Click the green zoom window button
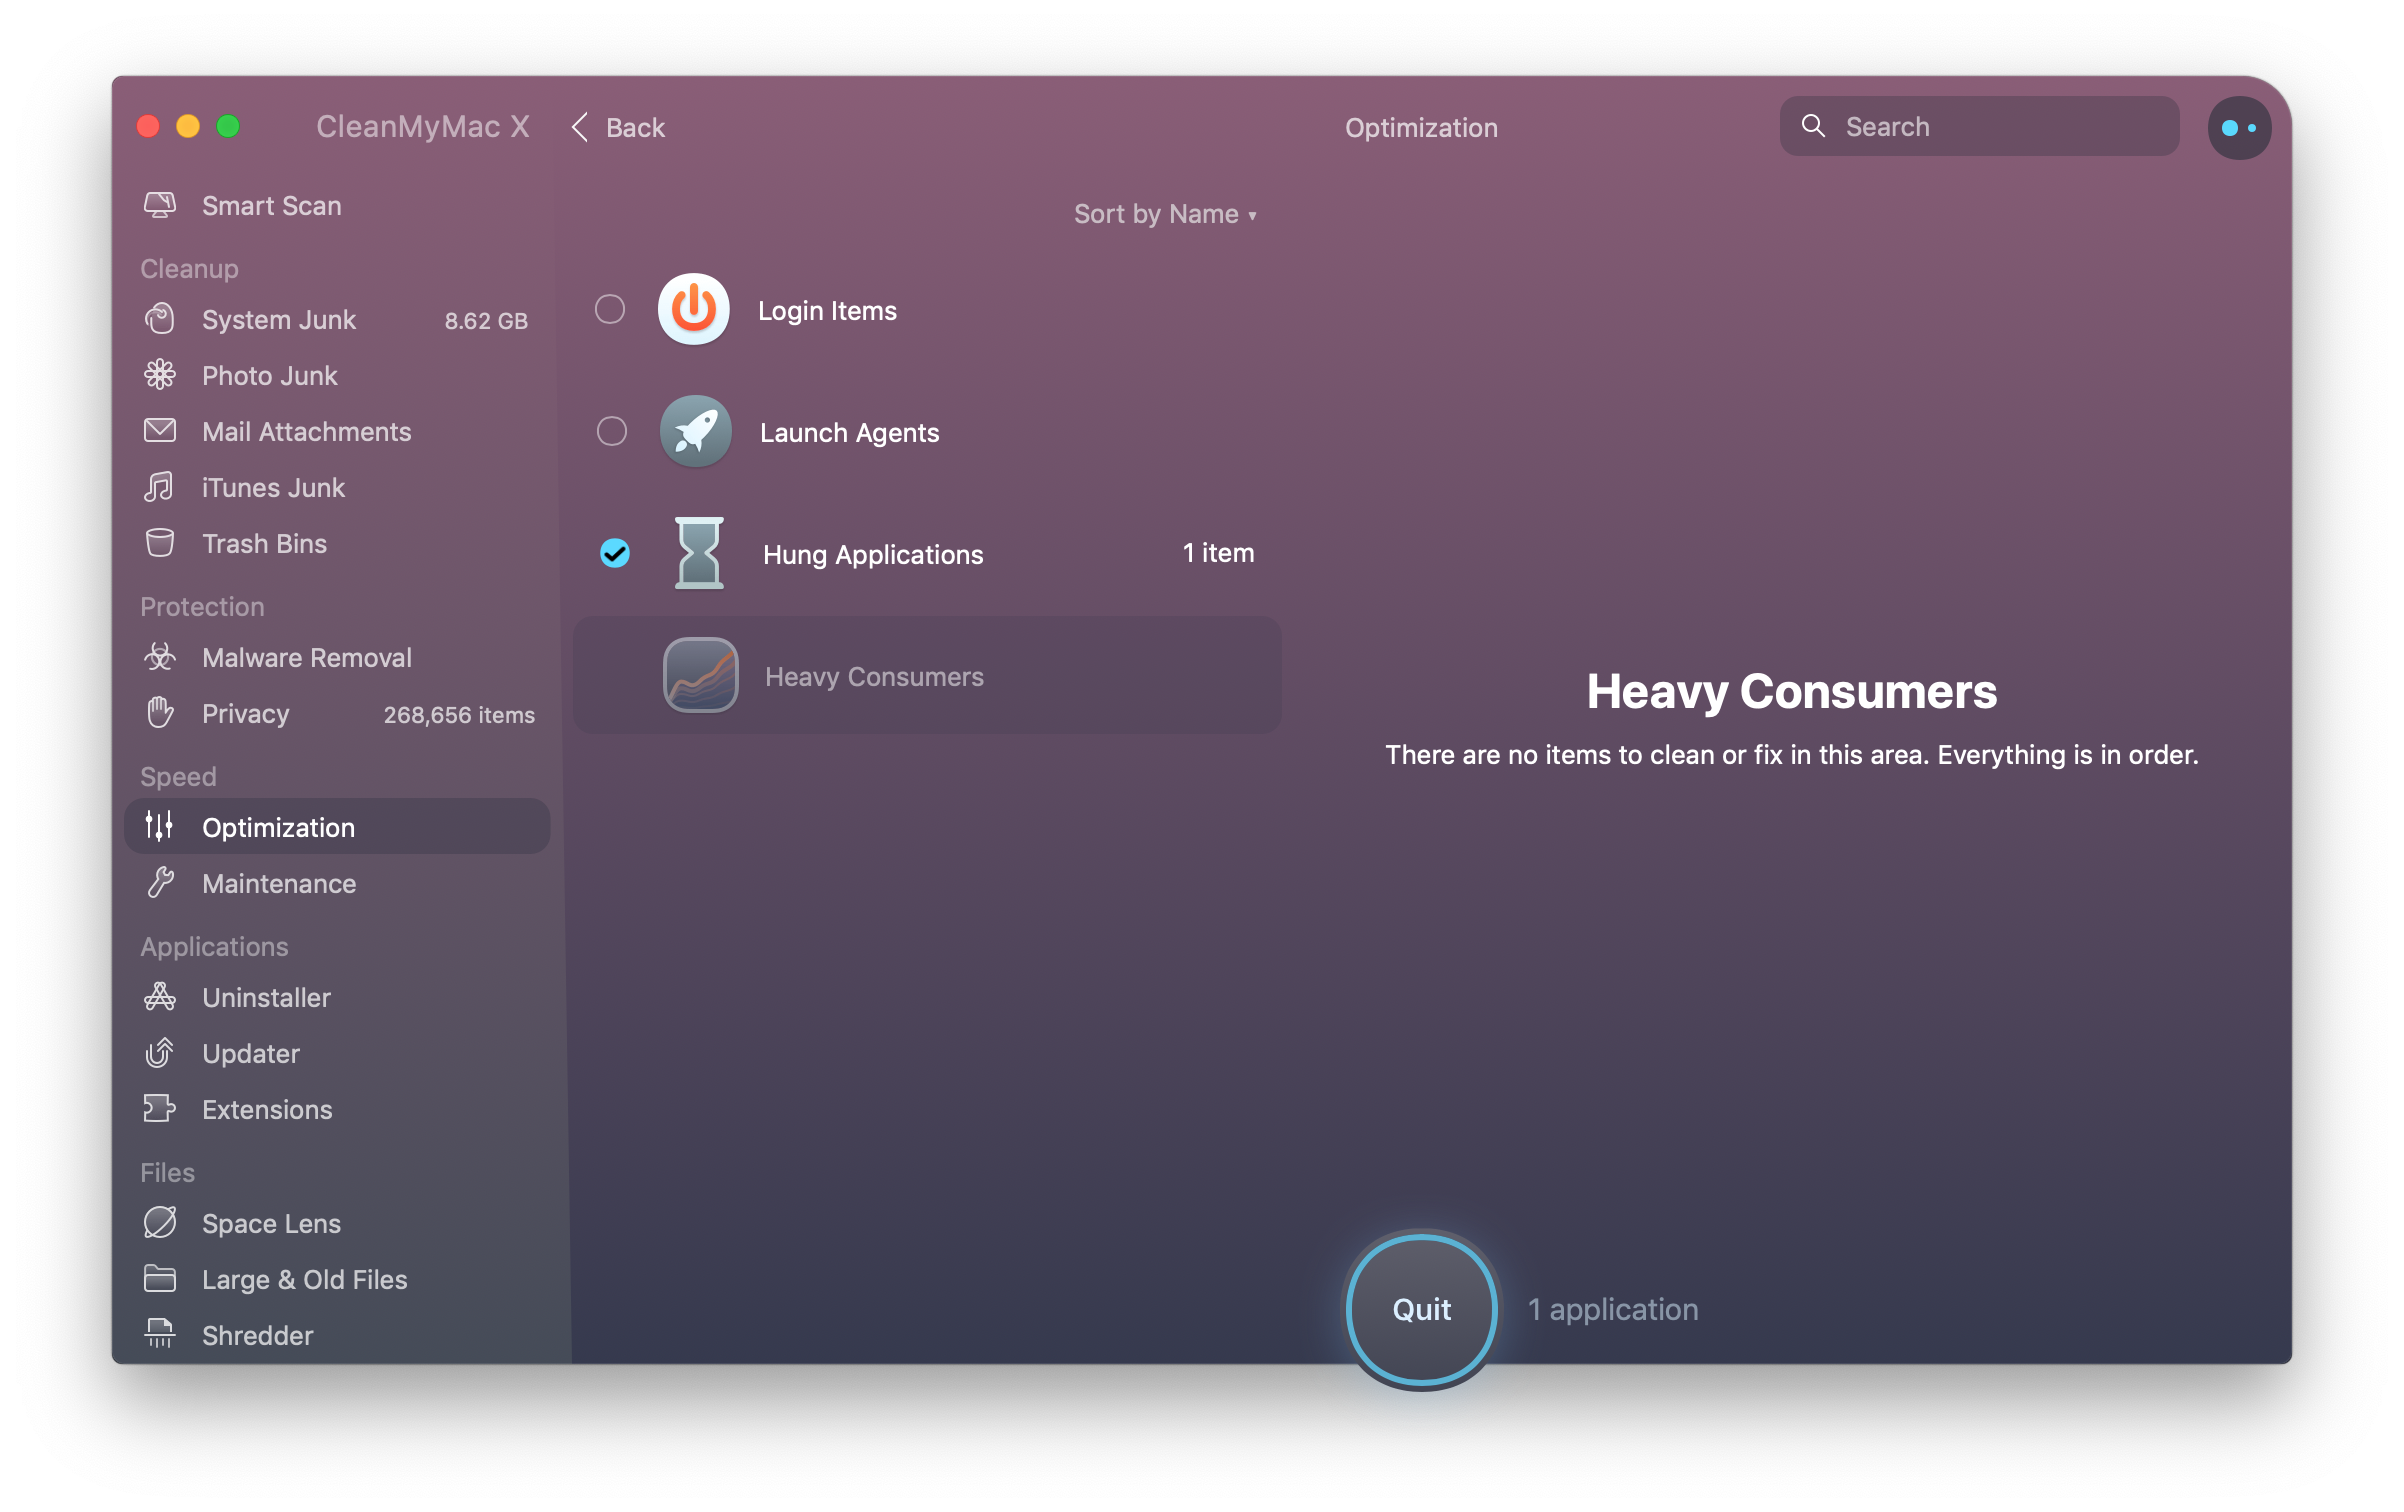Image resolution: width=2404 pixels, height=1512 pixels. [228, 126]
